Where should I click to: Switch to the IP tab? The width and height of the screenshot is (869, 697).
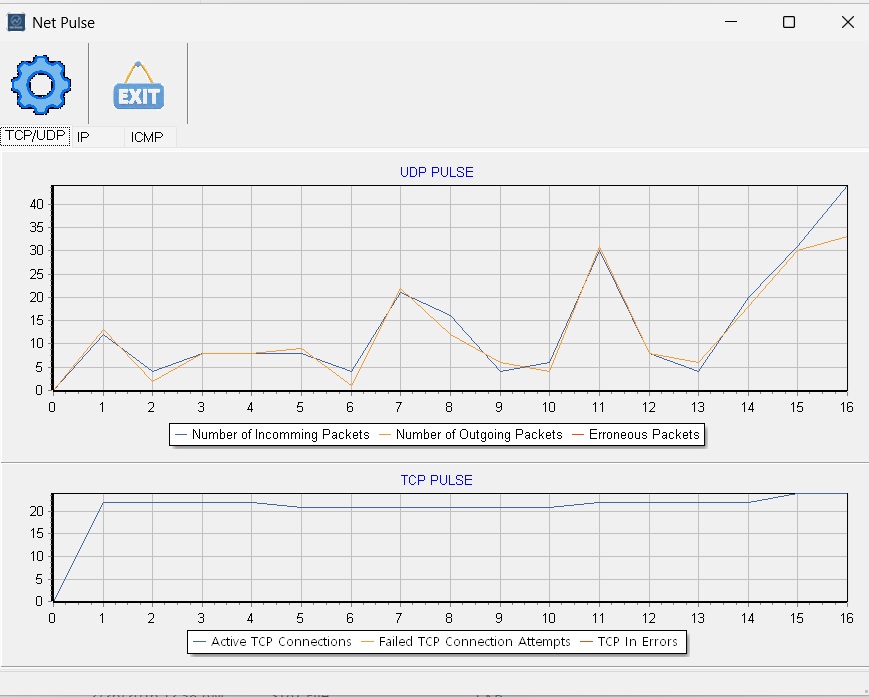tap(85, 136)
